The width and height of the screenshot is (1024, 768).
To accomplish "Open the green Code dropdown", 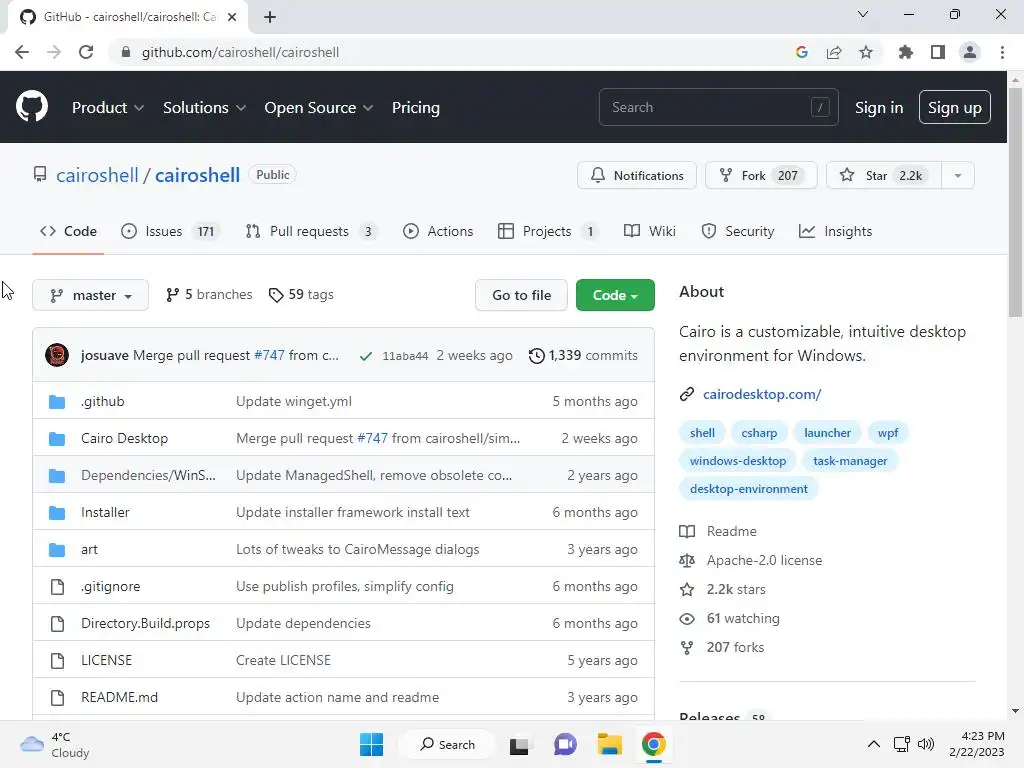I will (x=615, y=295).
